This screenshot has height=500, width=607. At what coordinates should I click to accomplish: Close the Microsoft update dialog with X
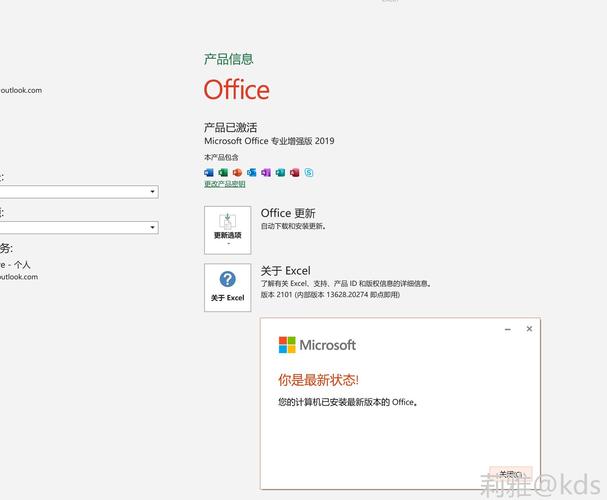[529, 329]
